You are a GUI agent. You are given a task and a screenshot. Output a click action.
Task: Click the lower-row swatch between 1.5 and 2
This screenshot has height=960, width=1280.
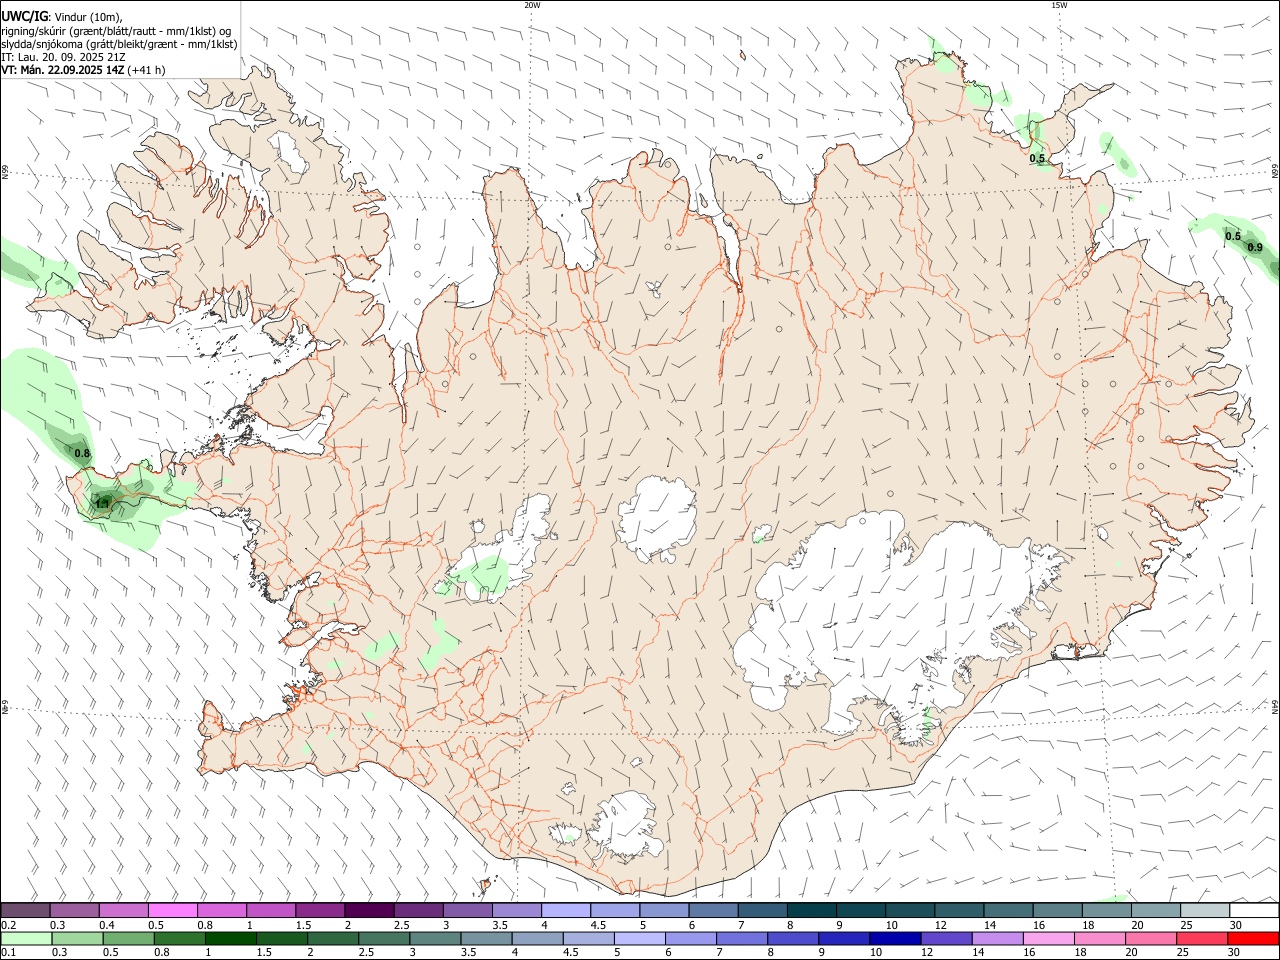click(282, 939)
